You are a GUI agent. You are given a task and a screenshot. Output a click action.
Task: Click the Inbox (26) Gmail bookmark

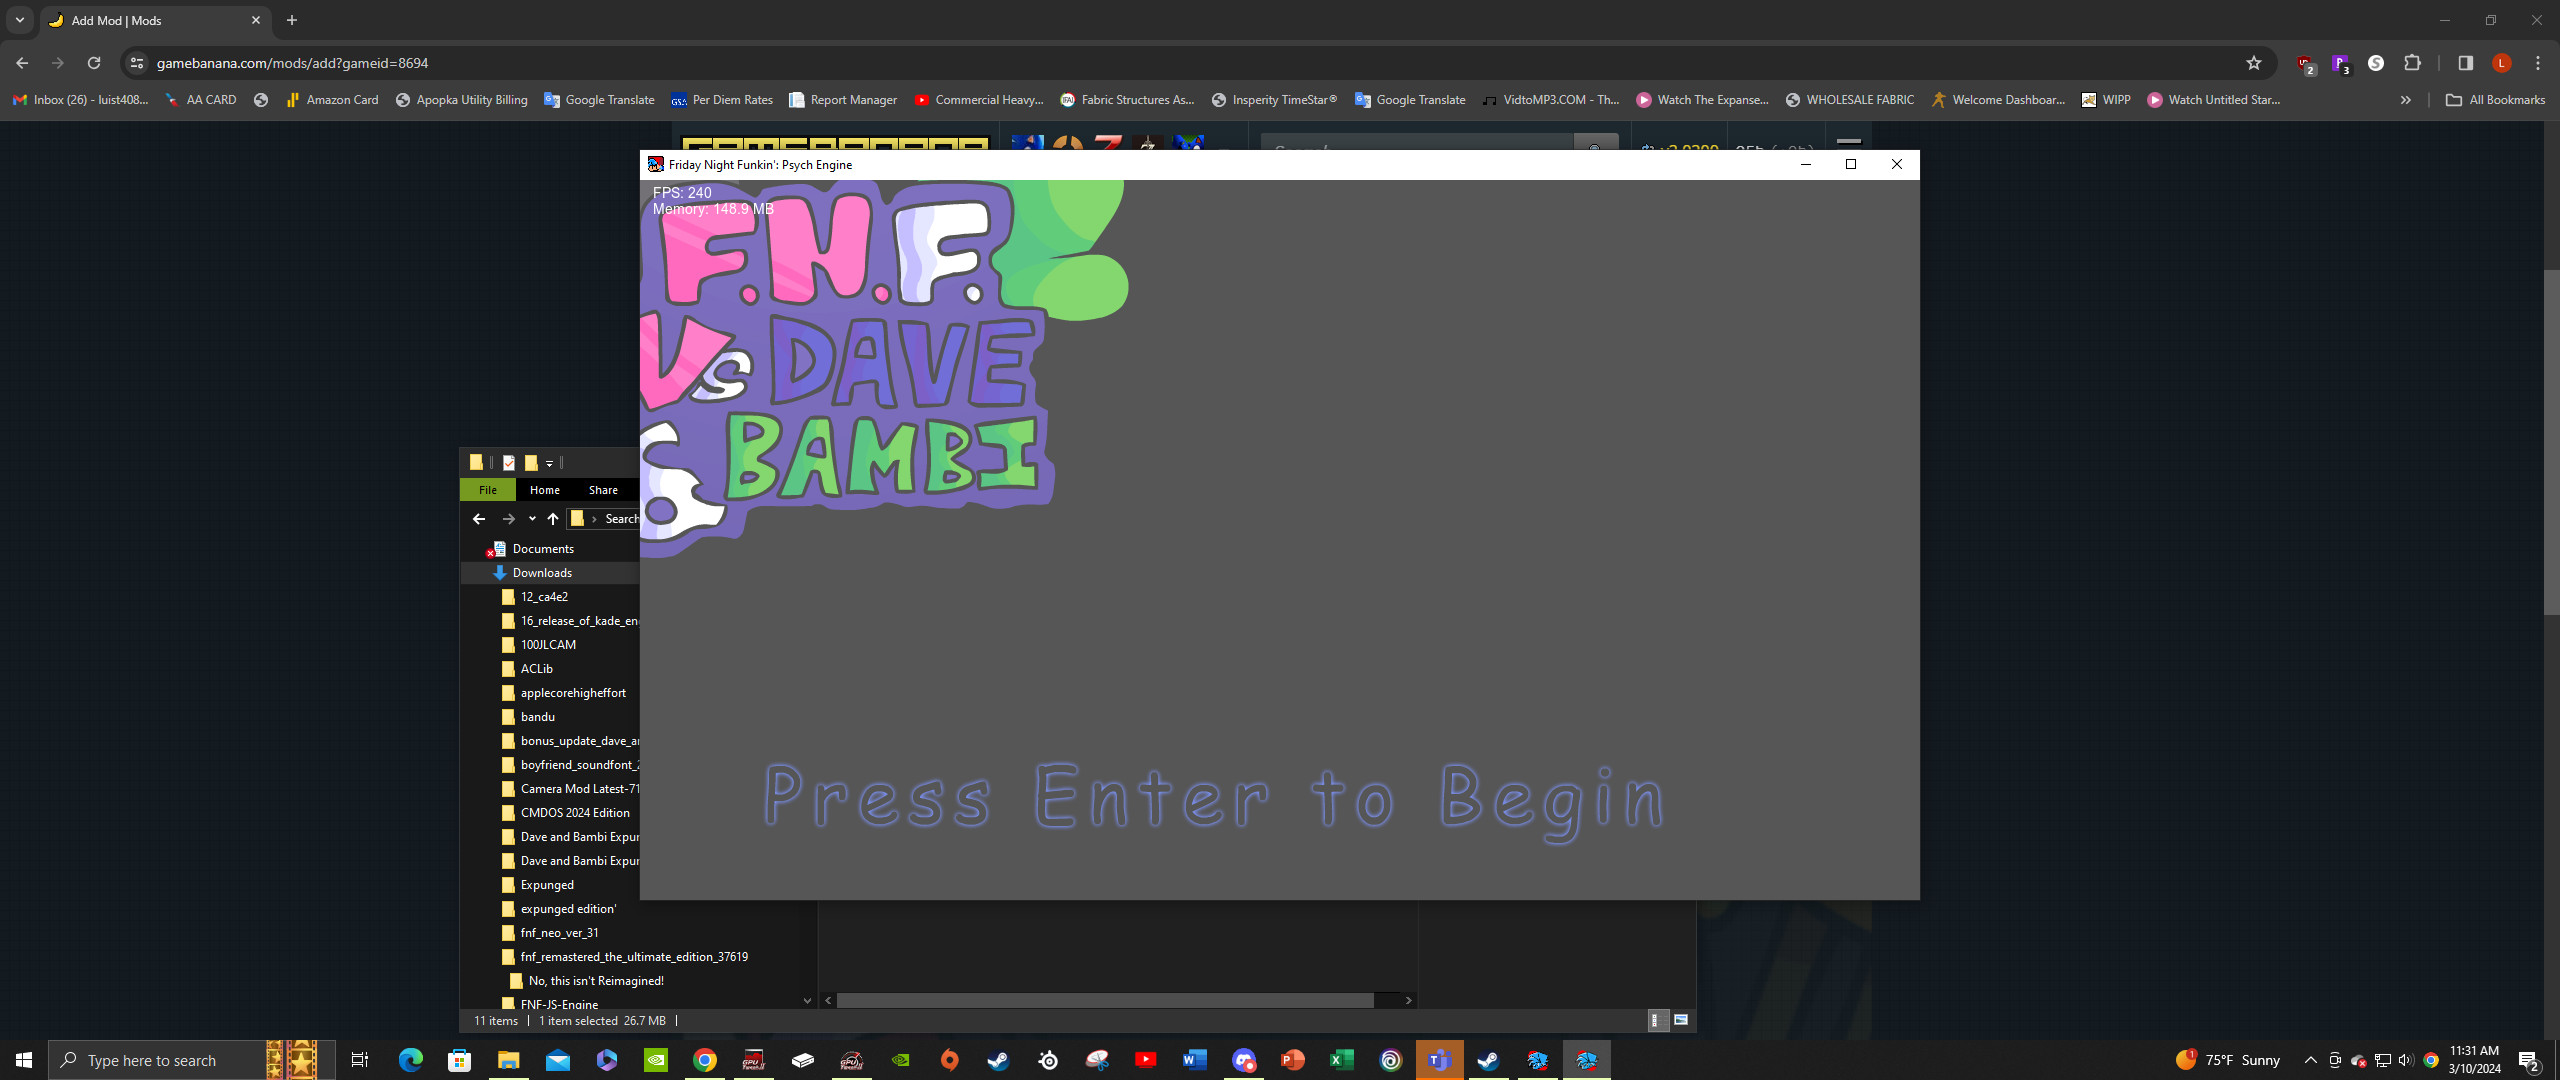click(80, 100)
